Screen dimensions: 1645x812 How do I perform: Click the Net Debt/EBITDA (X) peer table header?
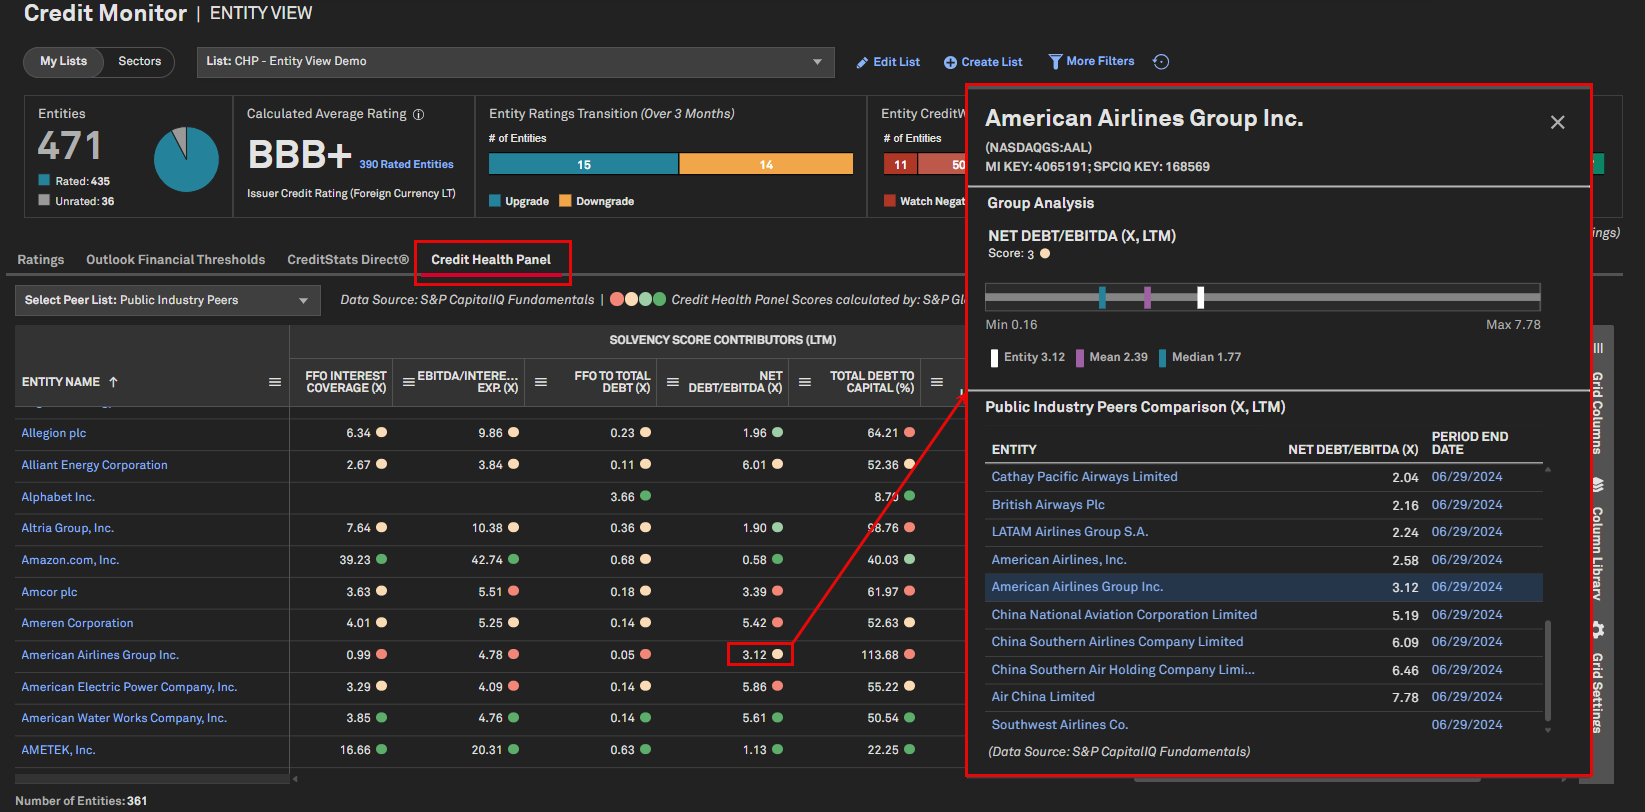click(x=1353, y=450)
